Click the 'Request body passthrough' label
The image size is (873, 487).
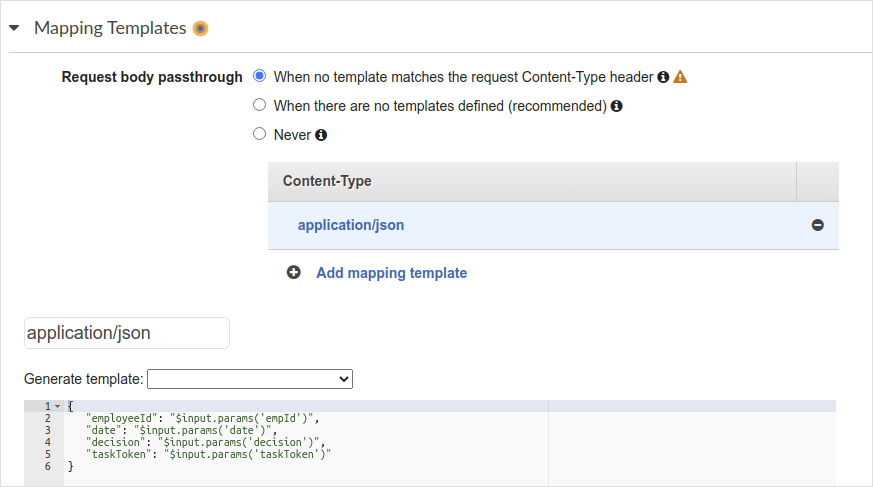pyautogui.click(x=152, y=77)
